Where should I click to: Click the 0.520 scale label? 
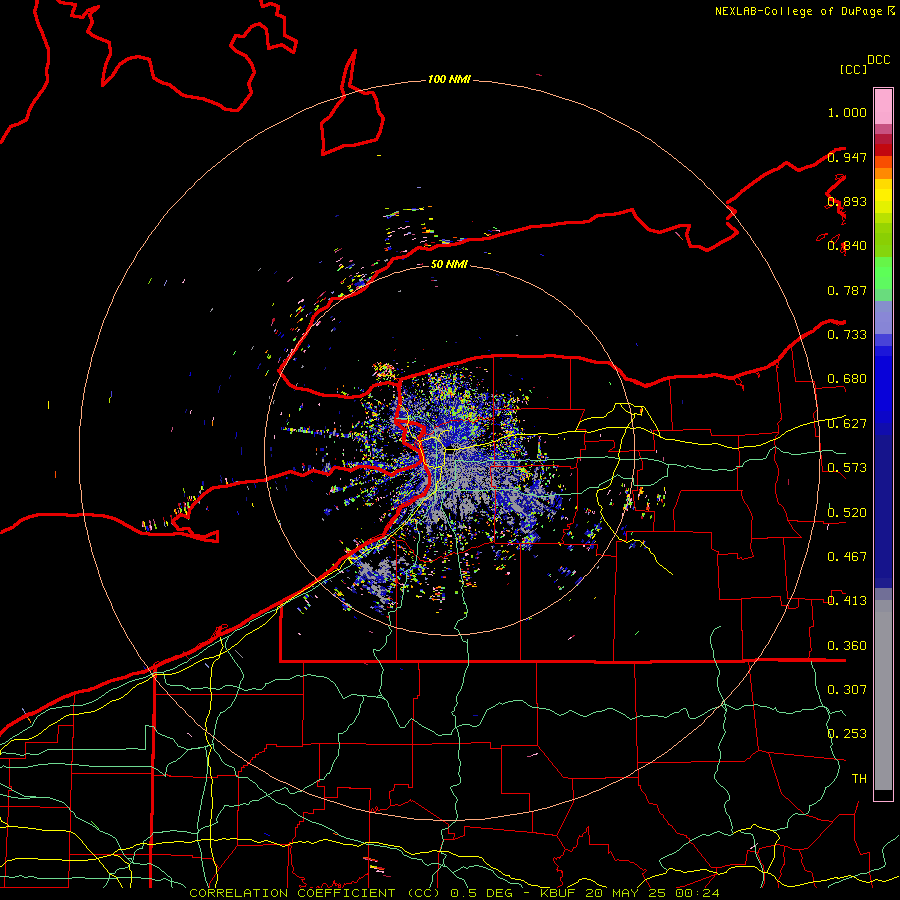(847, 512)
